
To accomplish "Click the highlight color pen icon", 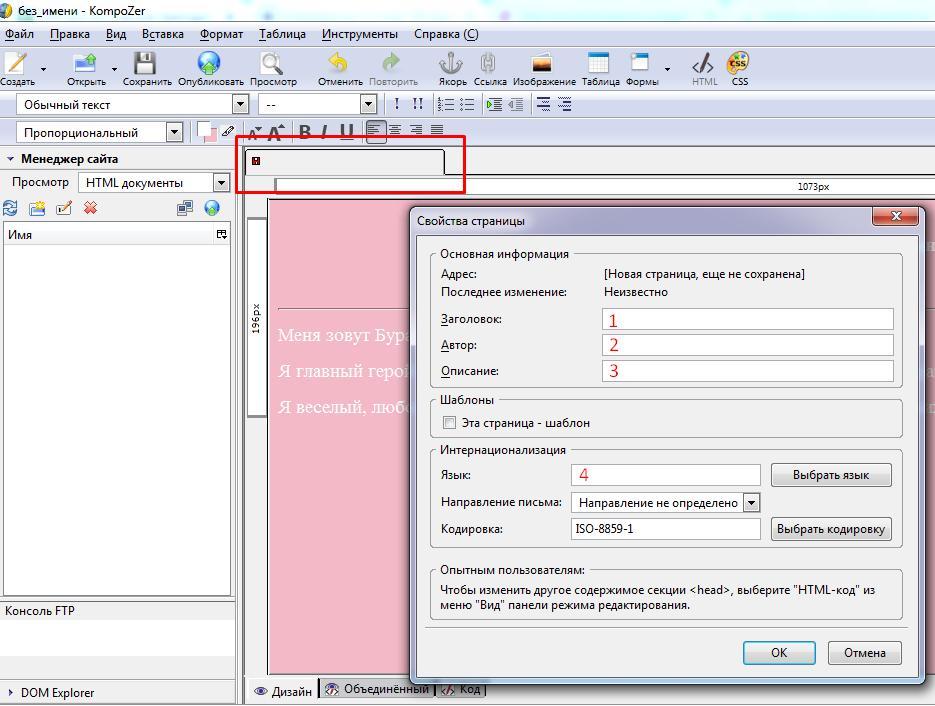I will tap(228, 131).
